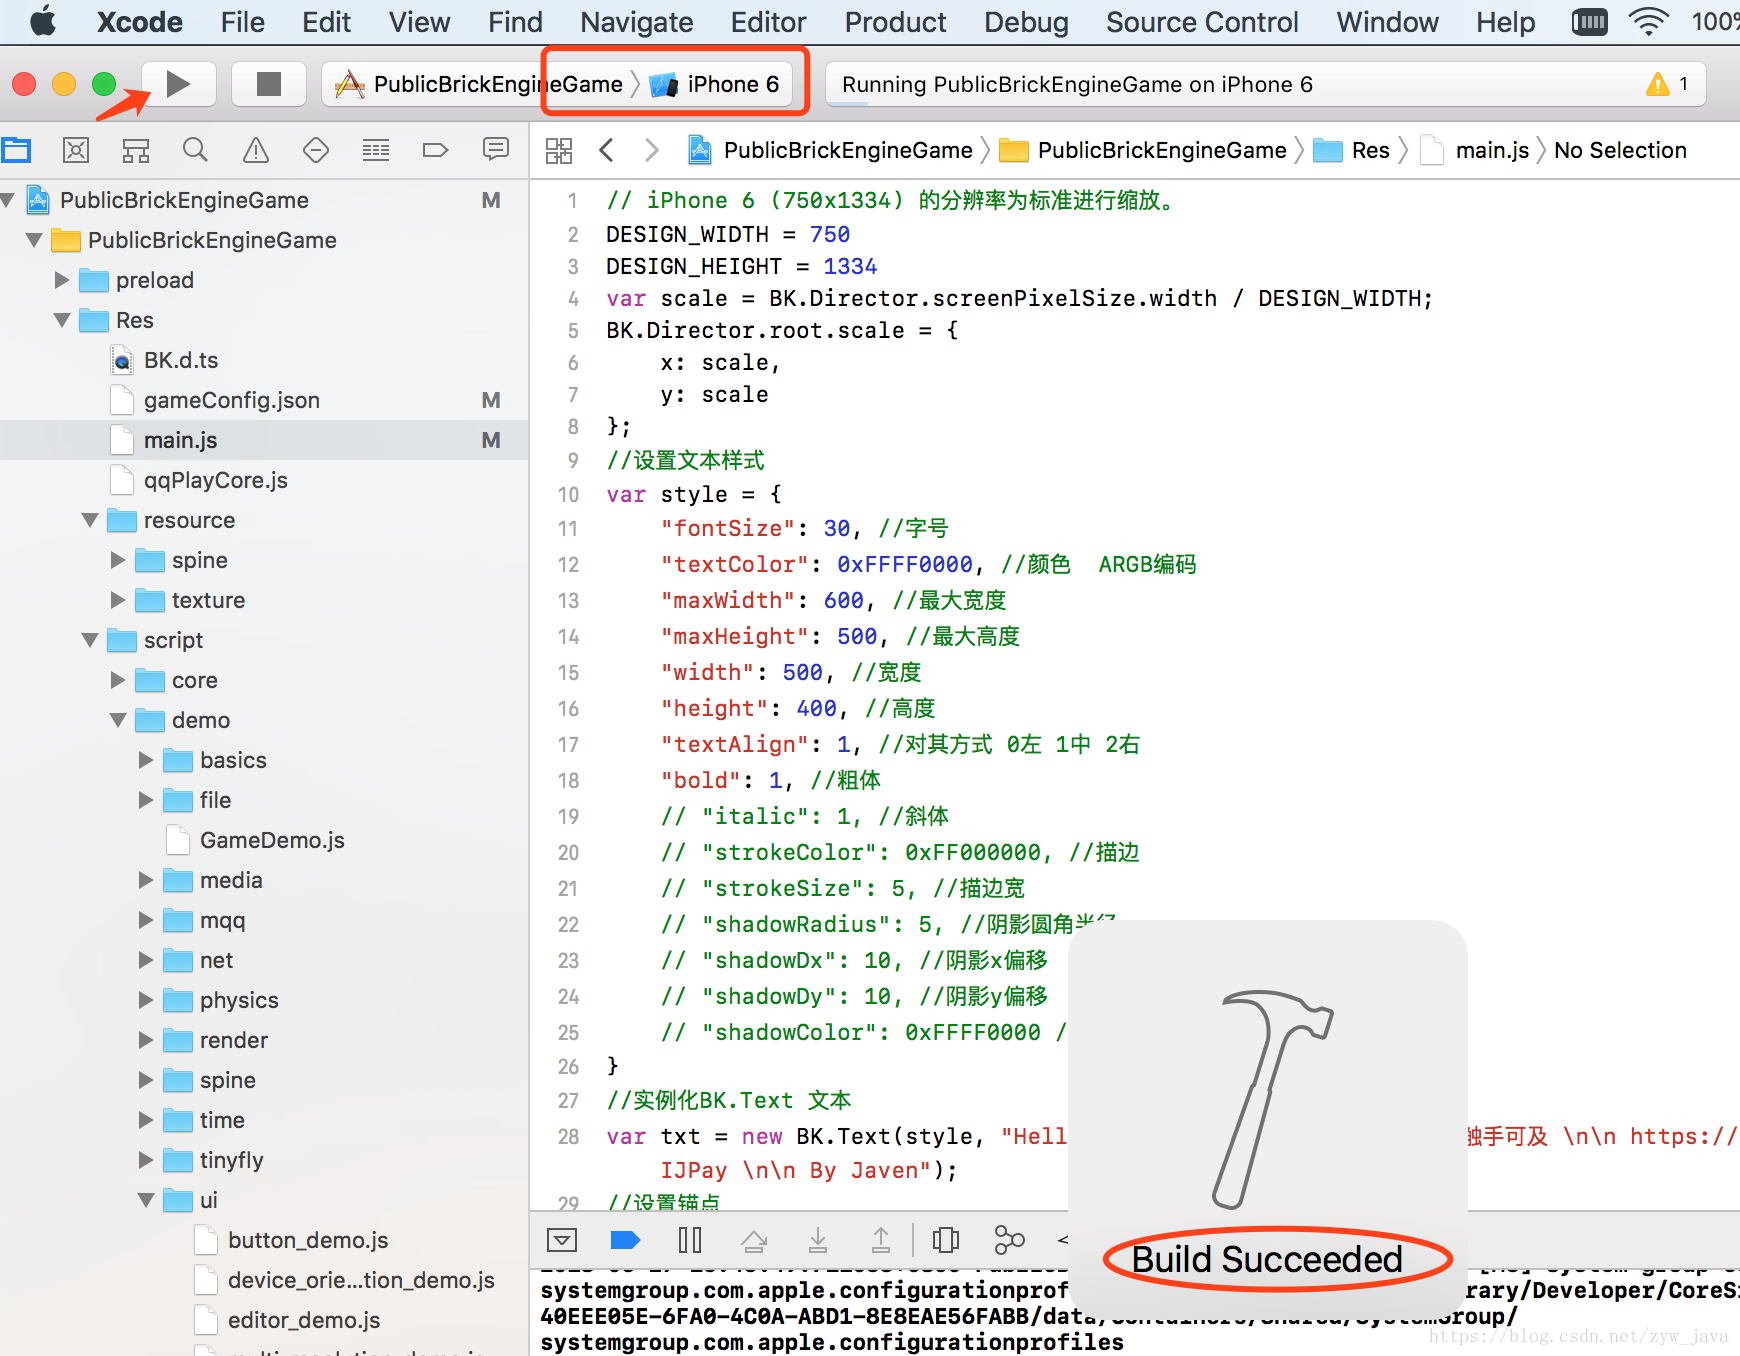Open the Project navigator tab

[17, 150]
